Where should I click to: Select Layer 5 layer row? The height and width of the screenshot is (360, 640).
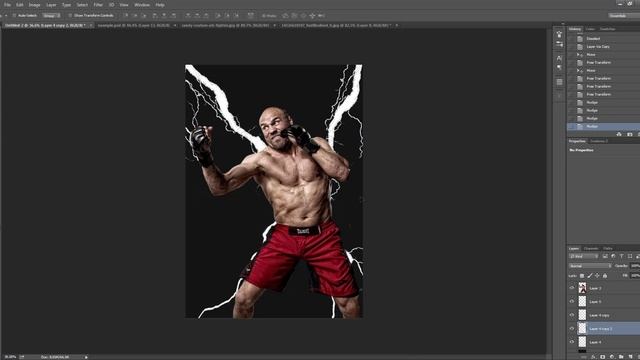pos(604,302)
